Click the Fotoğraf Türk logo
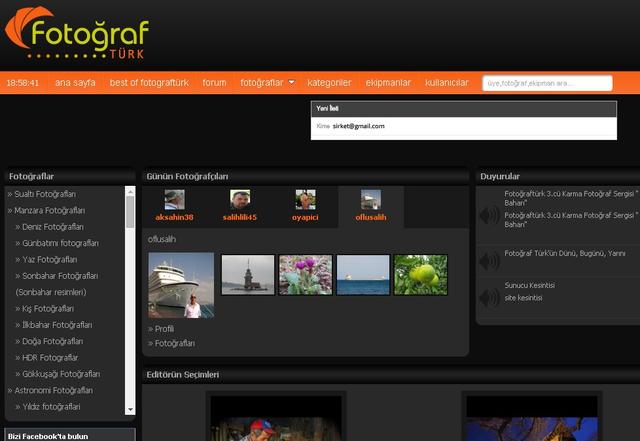640x441 pixels. (x=77, y=33)
